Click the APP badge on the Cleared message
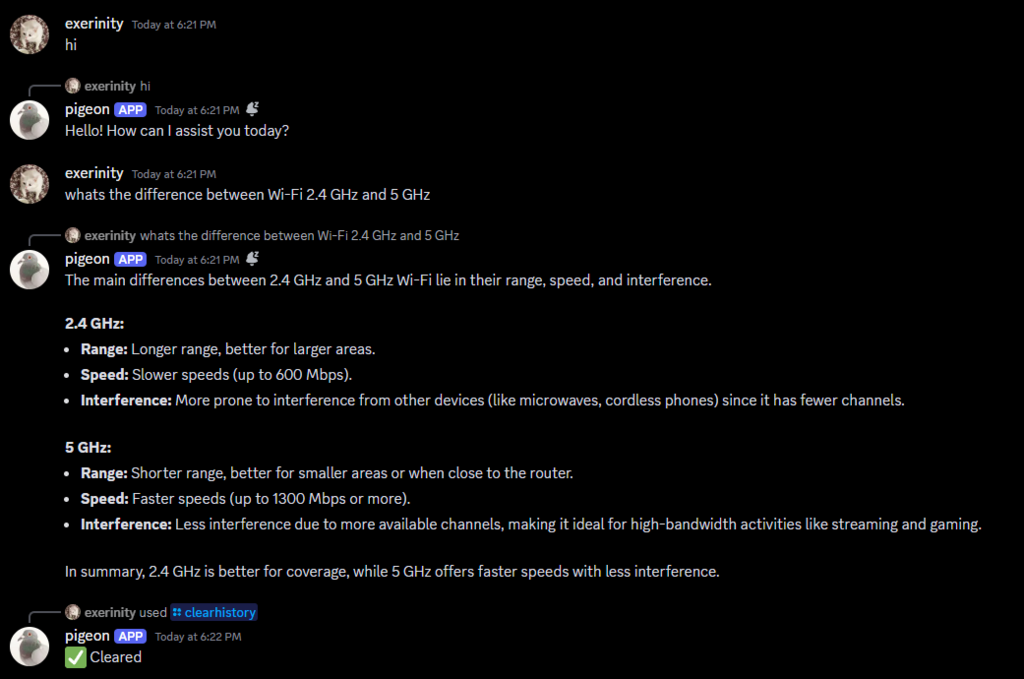The width and height of the screenshot is (1024, 679). click(131, 637)
